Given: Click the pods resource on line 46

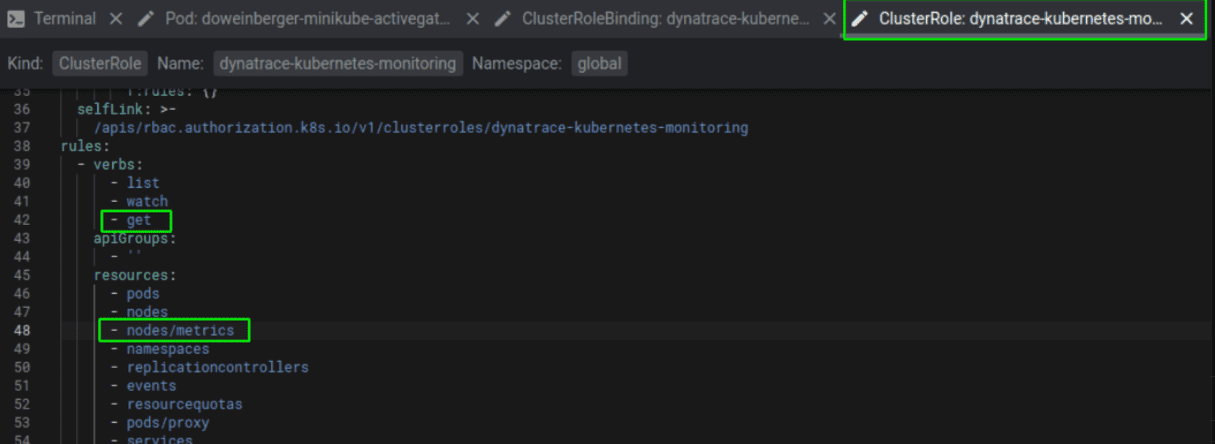Looking at the screenshot, I should pos(143,293).
